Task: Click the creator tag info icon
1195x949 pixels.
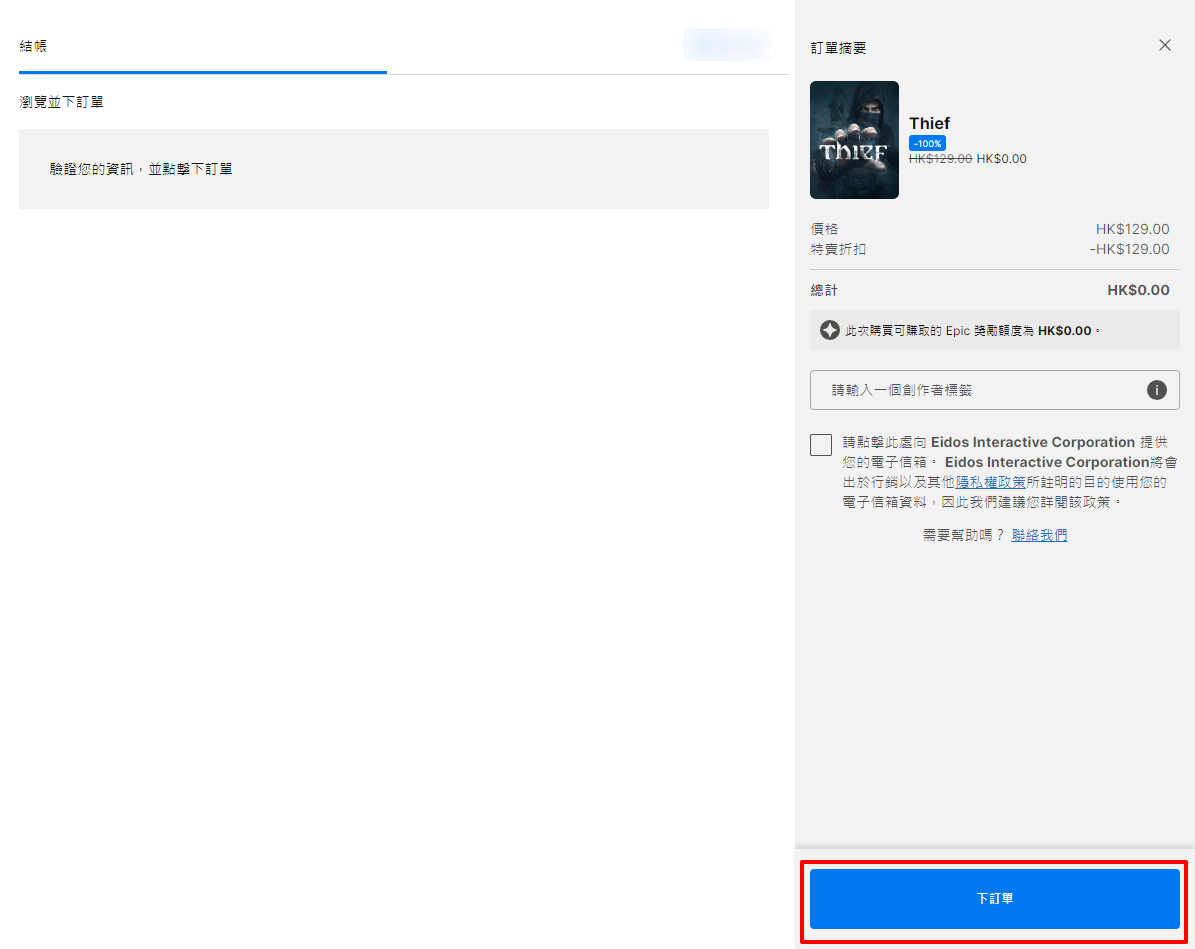Action: [x=1156, y=390]
